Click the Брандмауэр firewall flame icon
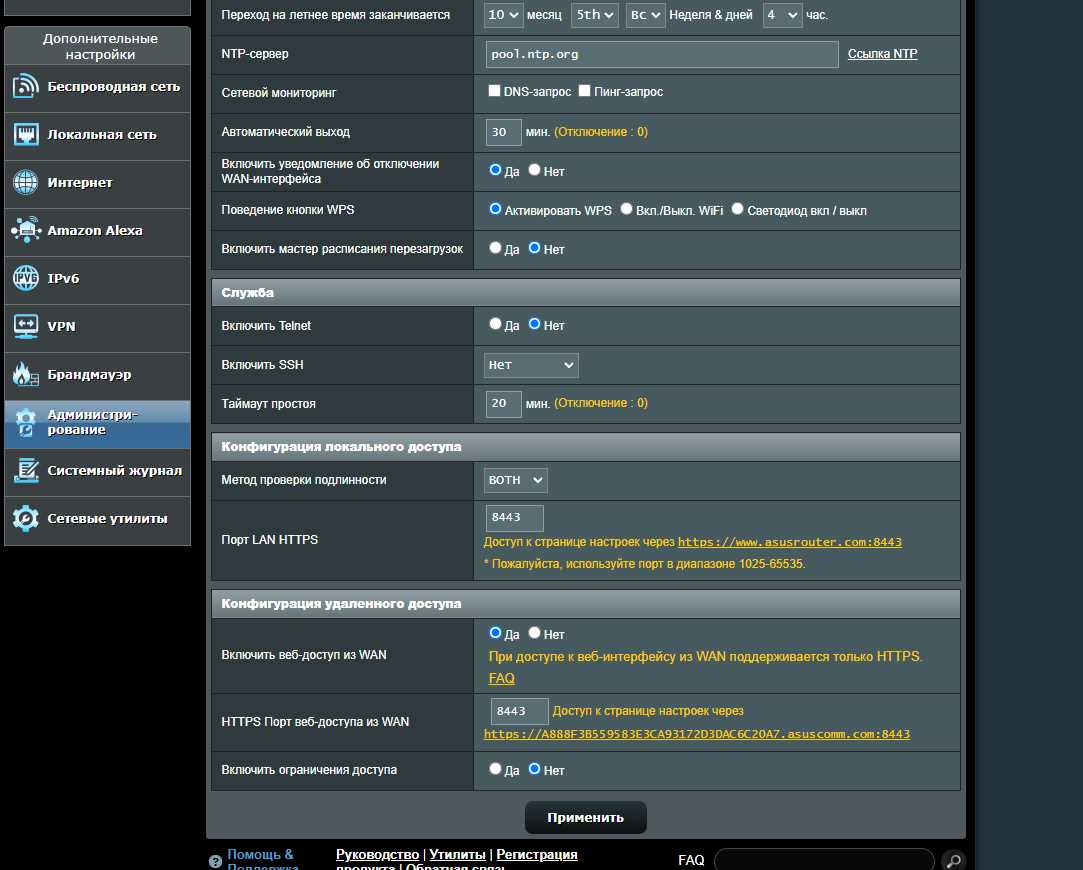 click(x=26, y=374)
